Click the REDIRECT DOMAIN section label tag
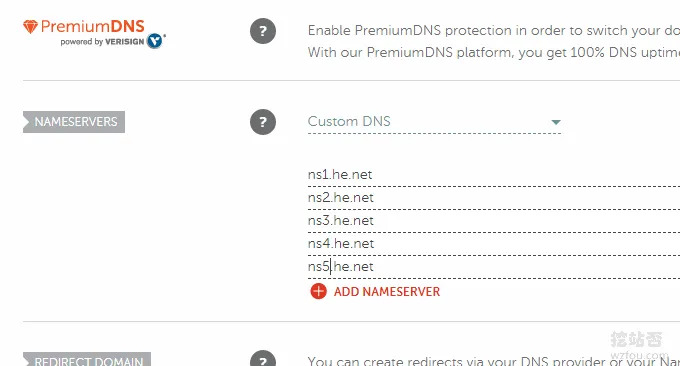The height and width of the screenshot is (366, 680). [x=87, y=359]
